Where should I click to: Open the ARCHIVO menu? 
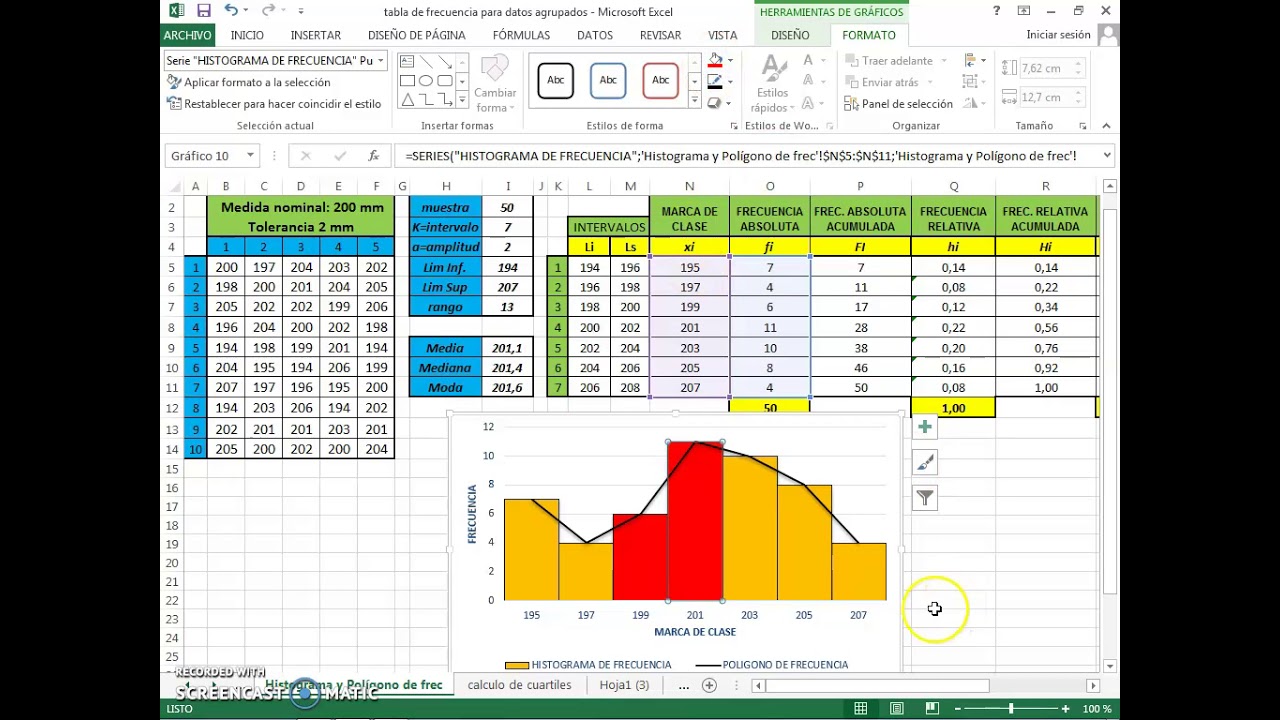187,35
